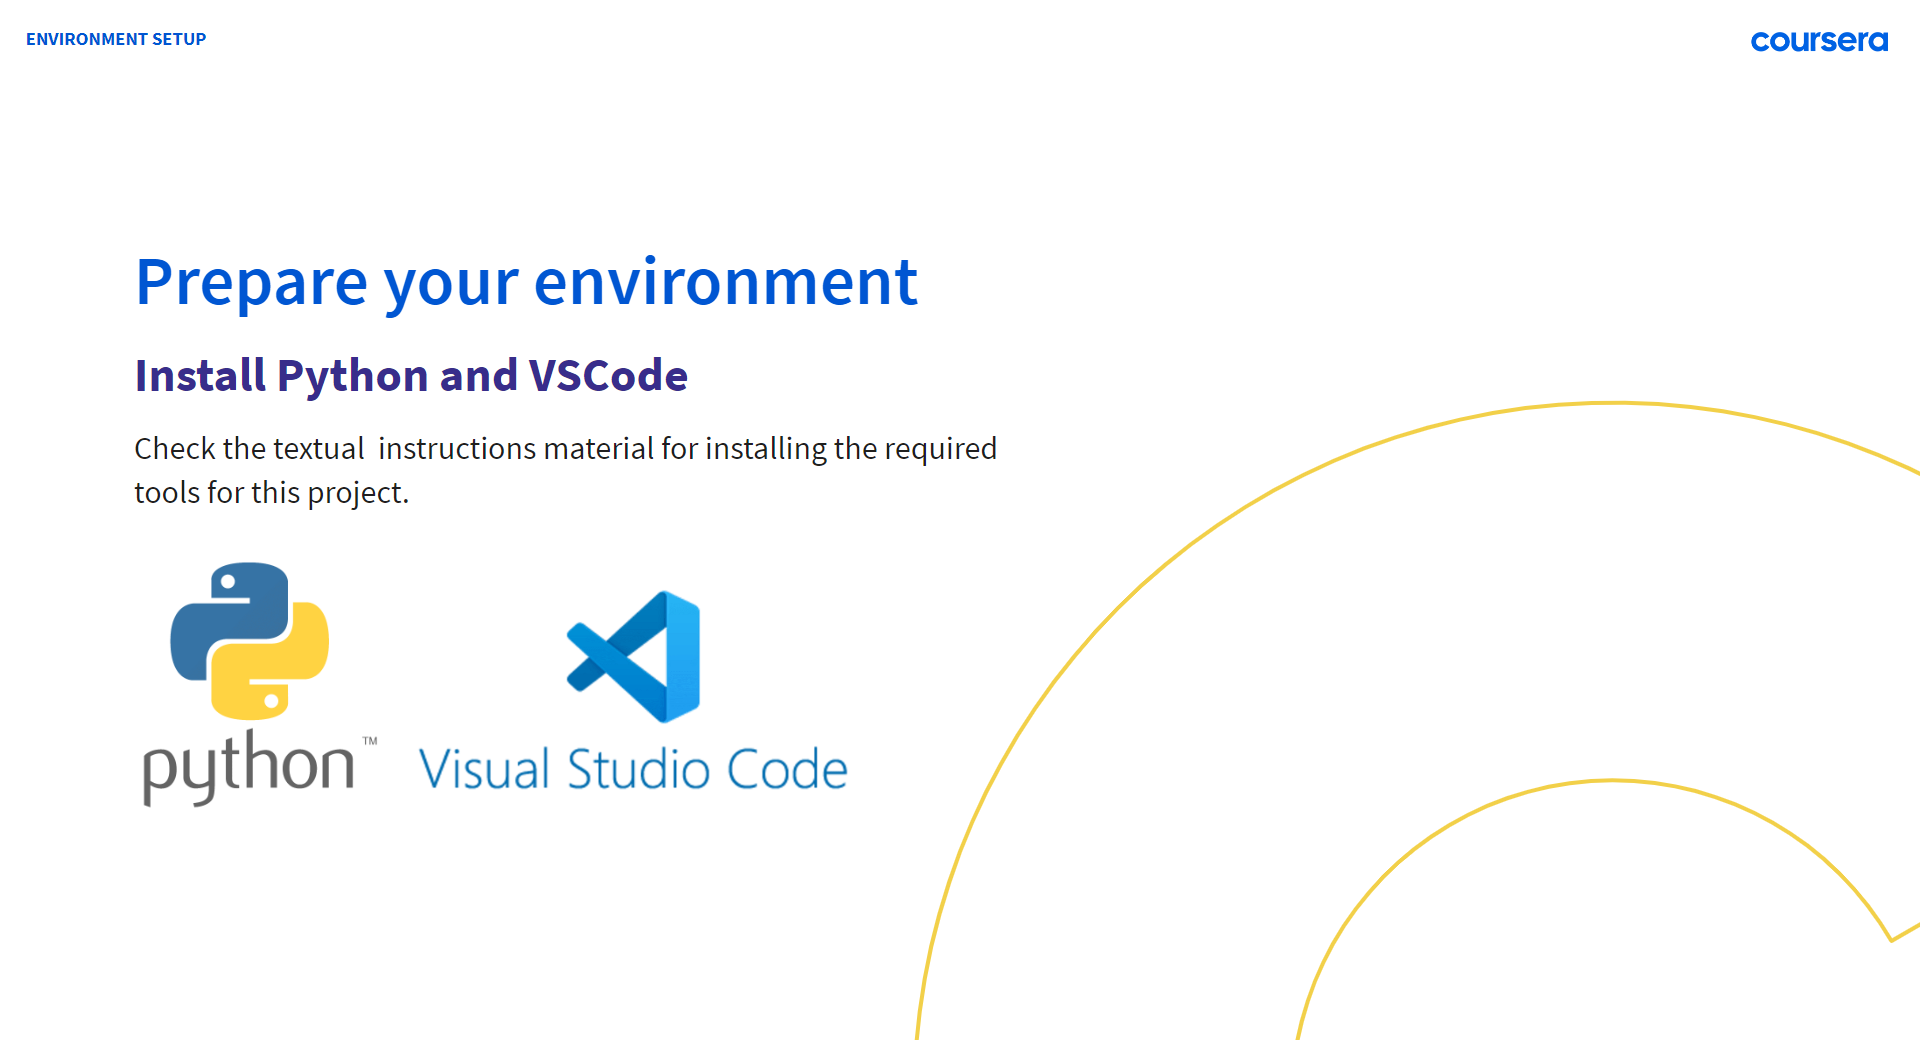Click the "Check the textual instructions" paragraph

[x=565, y=470]
